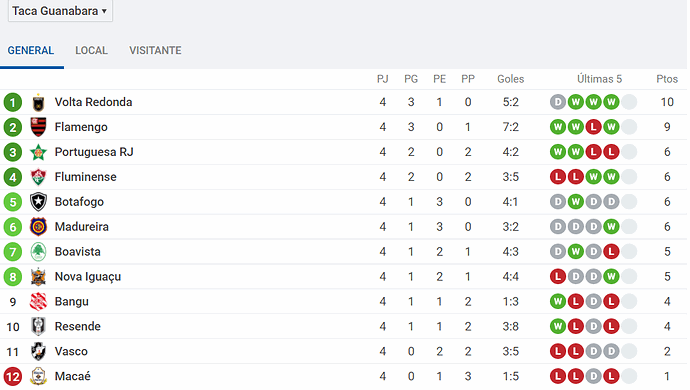This screenshot has height=390, width=690.
Task: Click the Vasco club crest
Action: click(38, 352)
